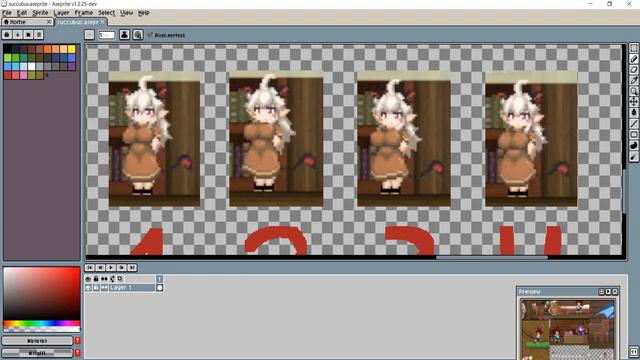The width and height of the screenshot is (640, 360).
Task: Open the Select menu
Action: pyautogui.click(x=107, y=13)
